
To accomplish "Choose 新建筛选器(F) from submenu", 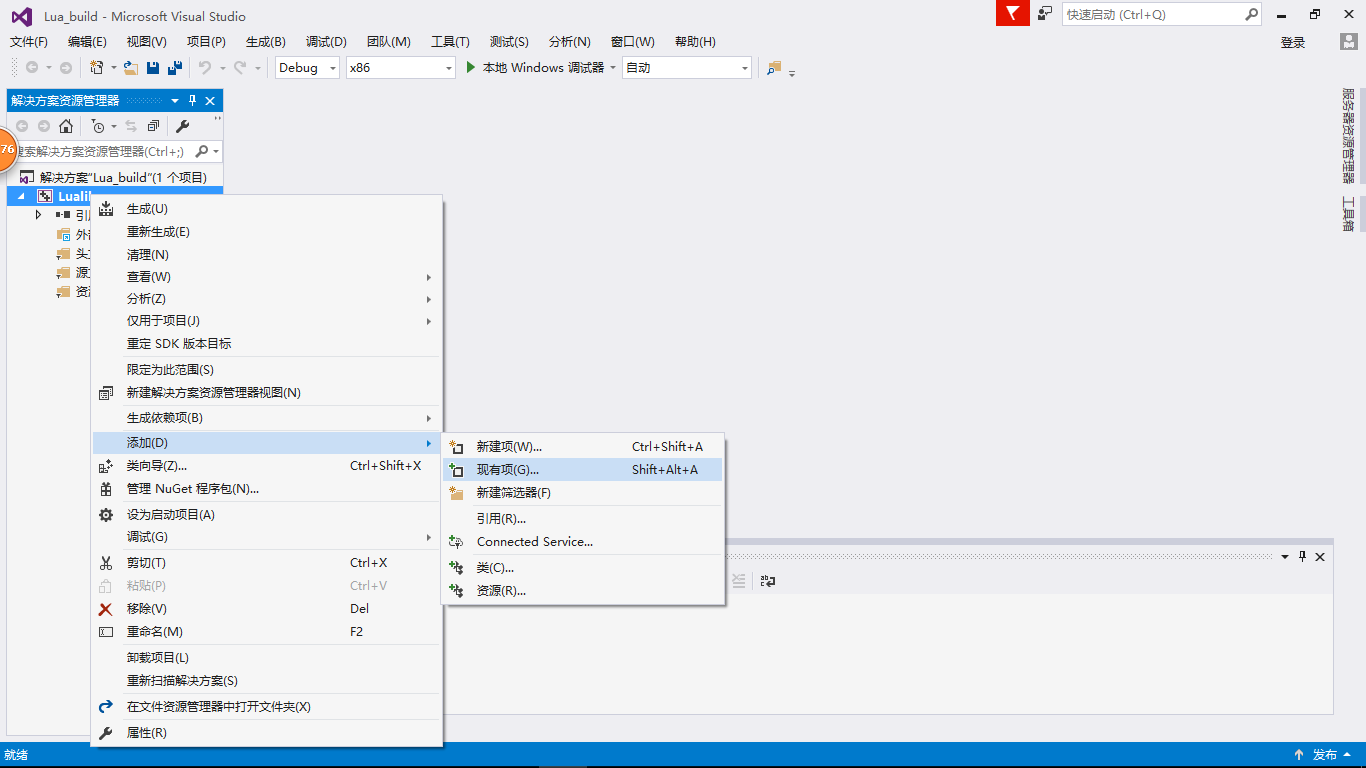I will point(582,493).
